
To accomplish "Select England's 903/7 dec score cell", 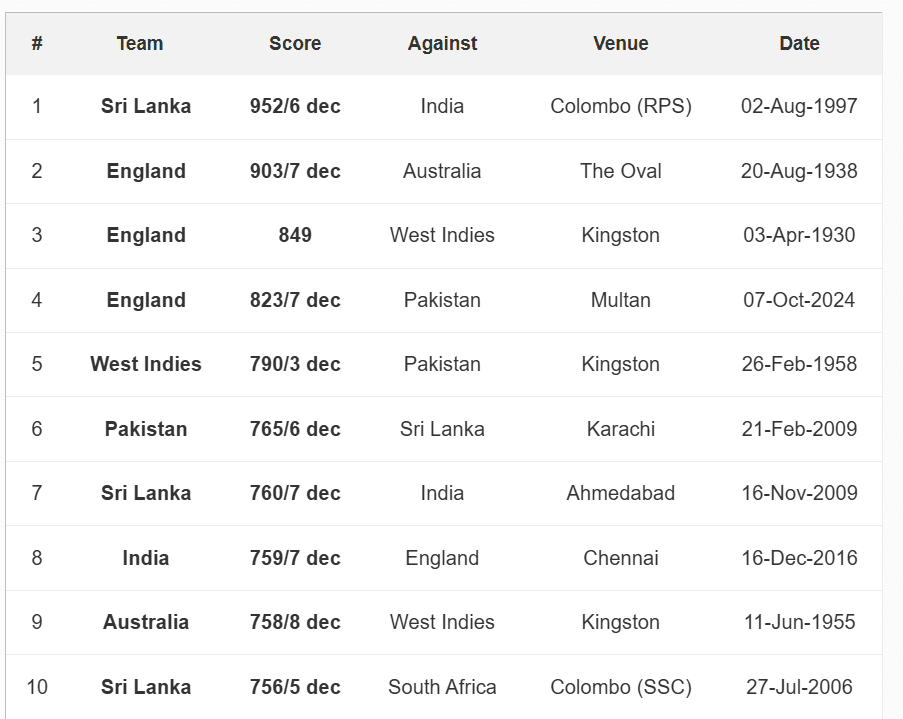I will coord(295,171).
